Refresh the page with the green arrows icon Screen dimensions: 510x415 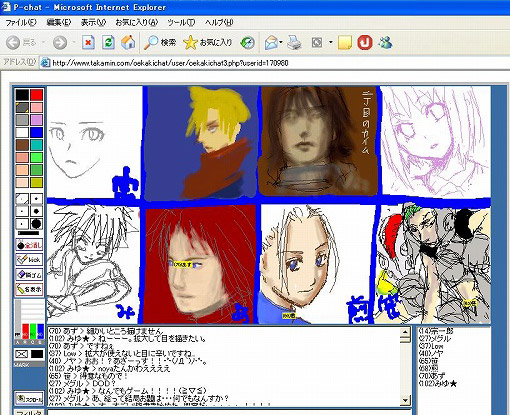pyautogui.click(x=108, y=43)
